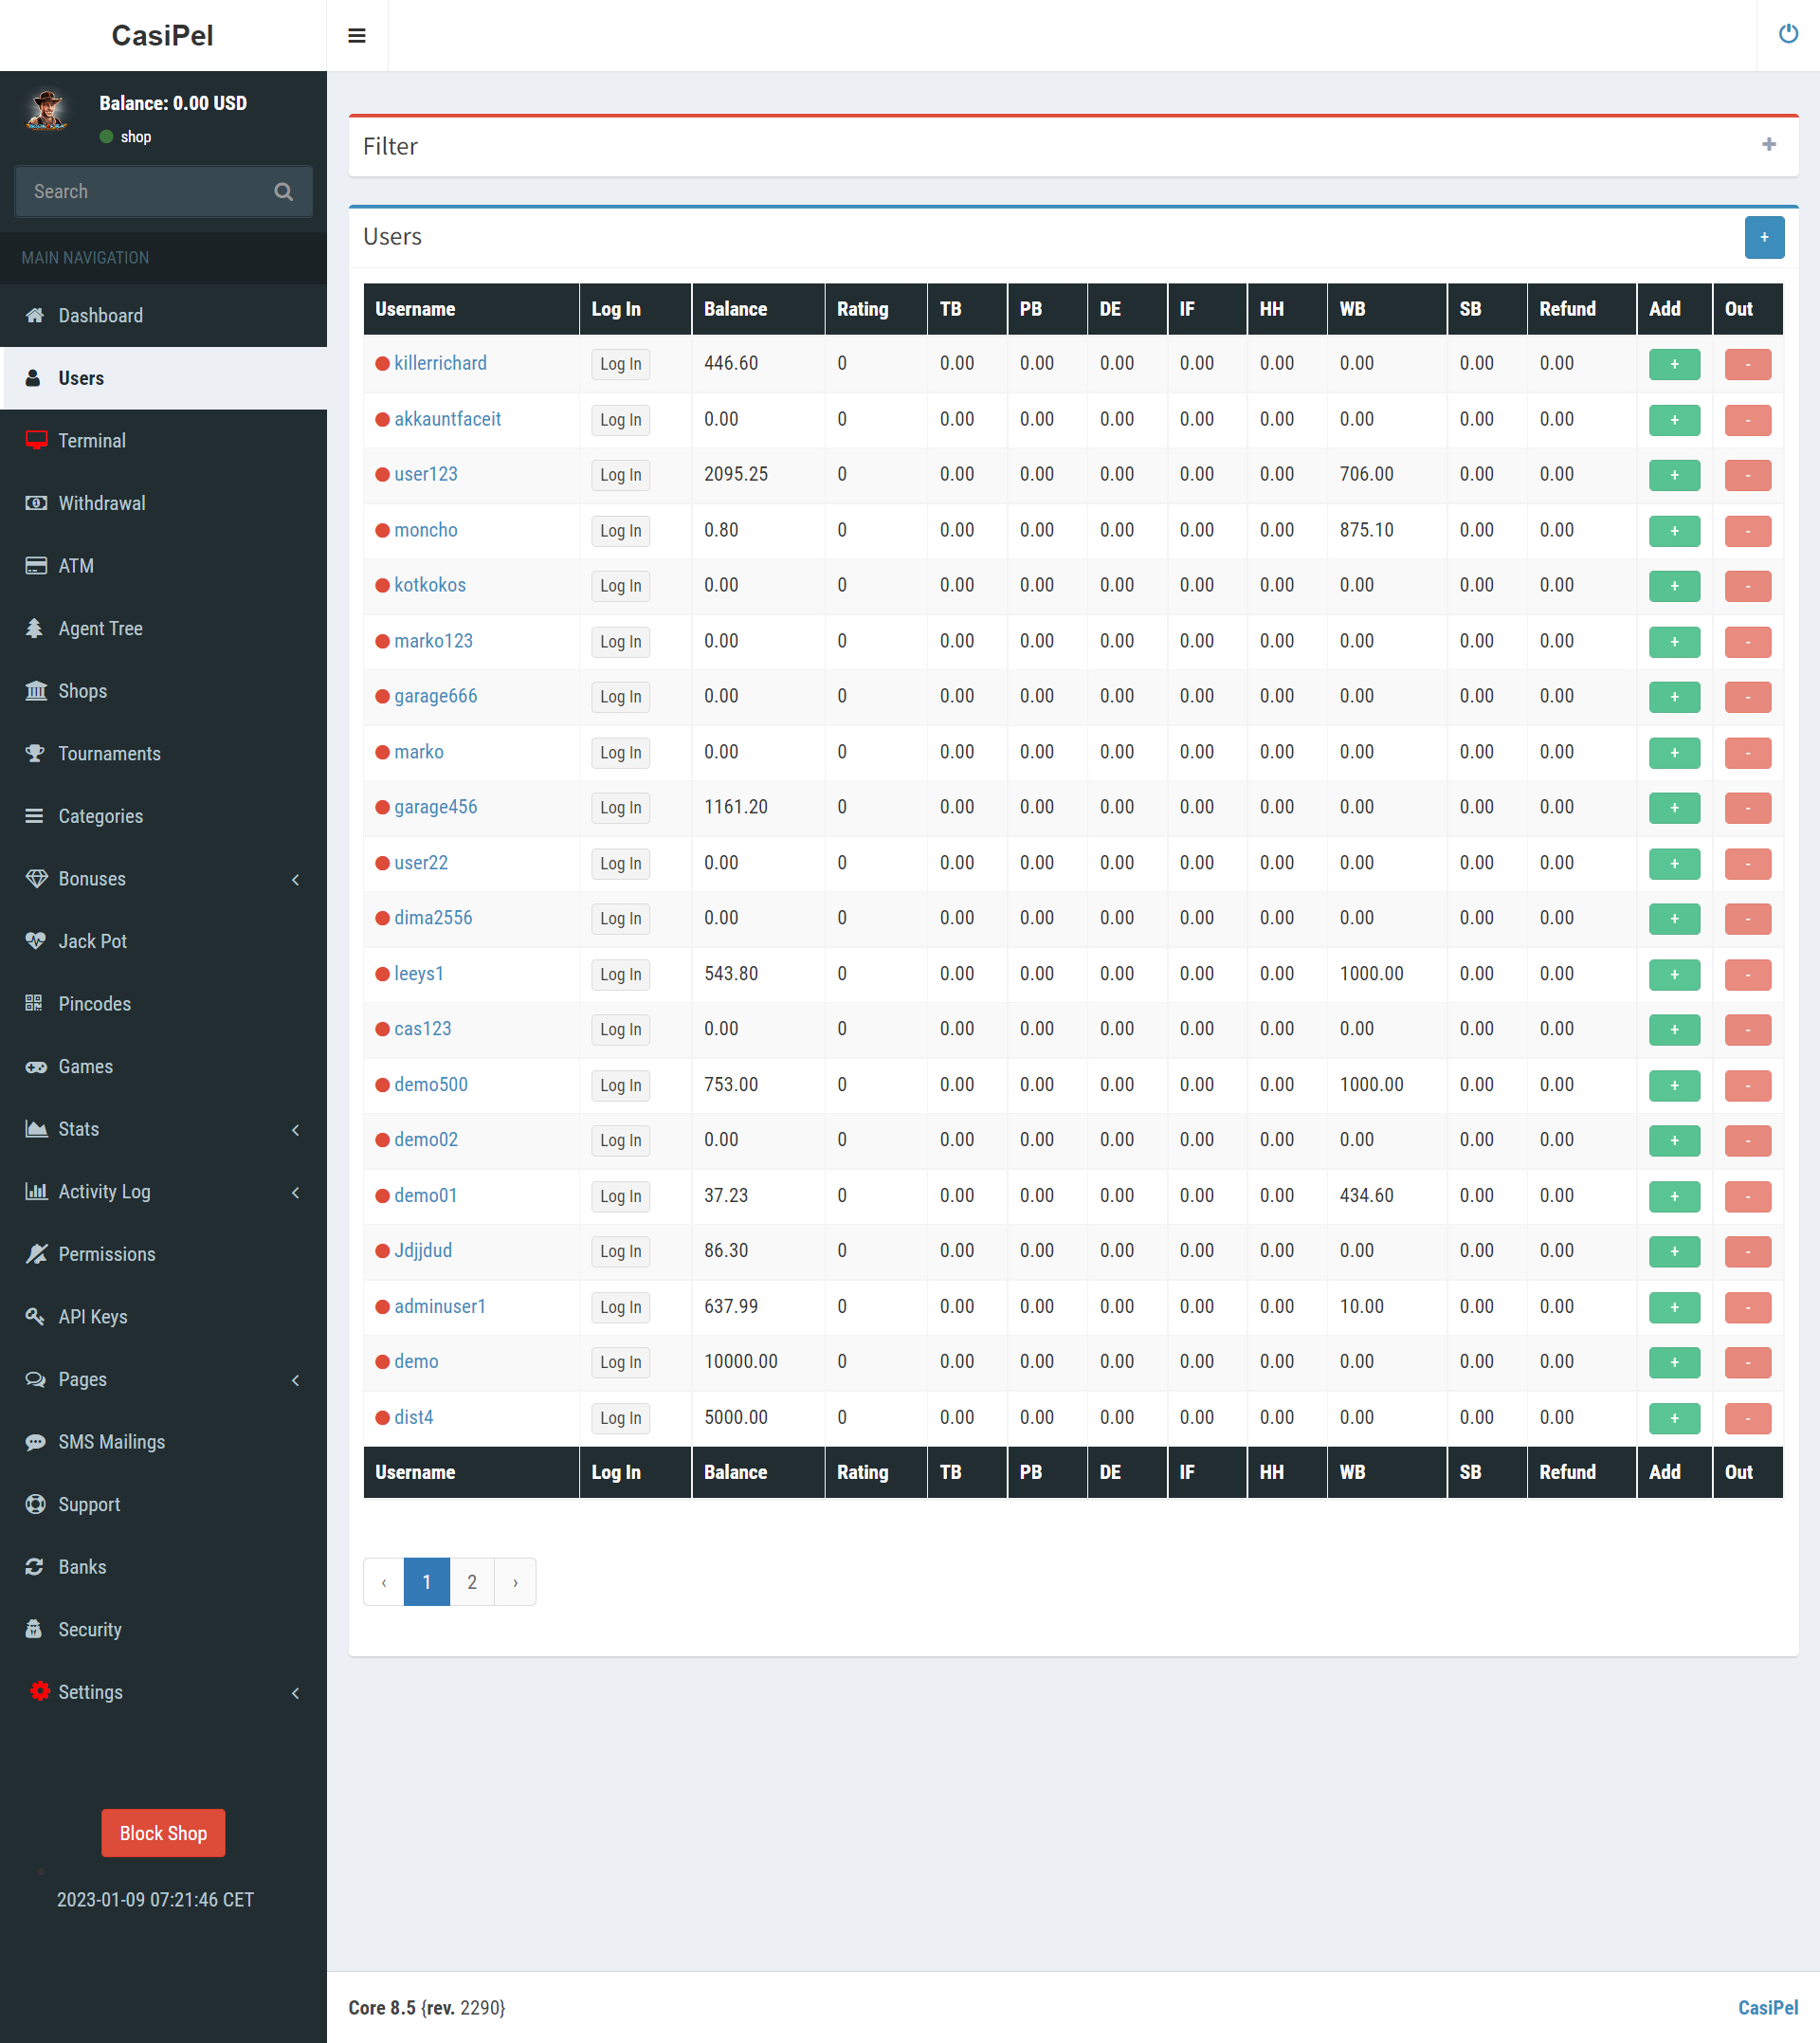The image size is (1820, 2043).
Task: Open the Withdrawal page in sidebar
Action: coord(101,504)
